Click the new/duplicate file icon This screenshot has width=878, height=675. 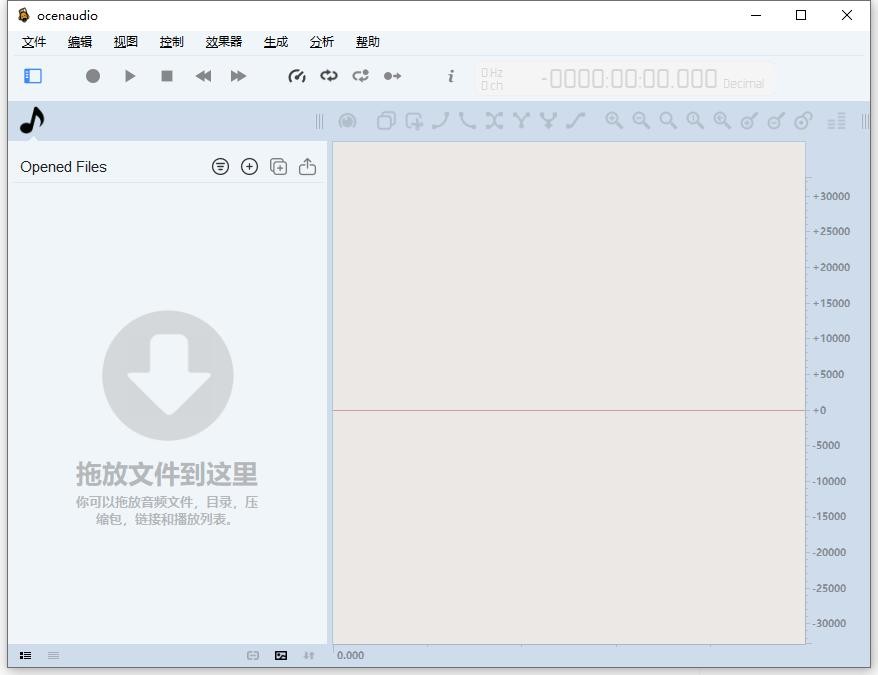pos(278,166)
